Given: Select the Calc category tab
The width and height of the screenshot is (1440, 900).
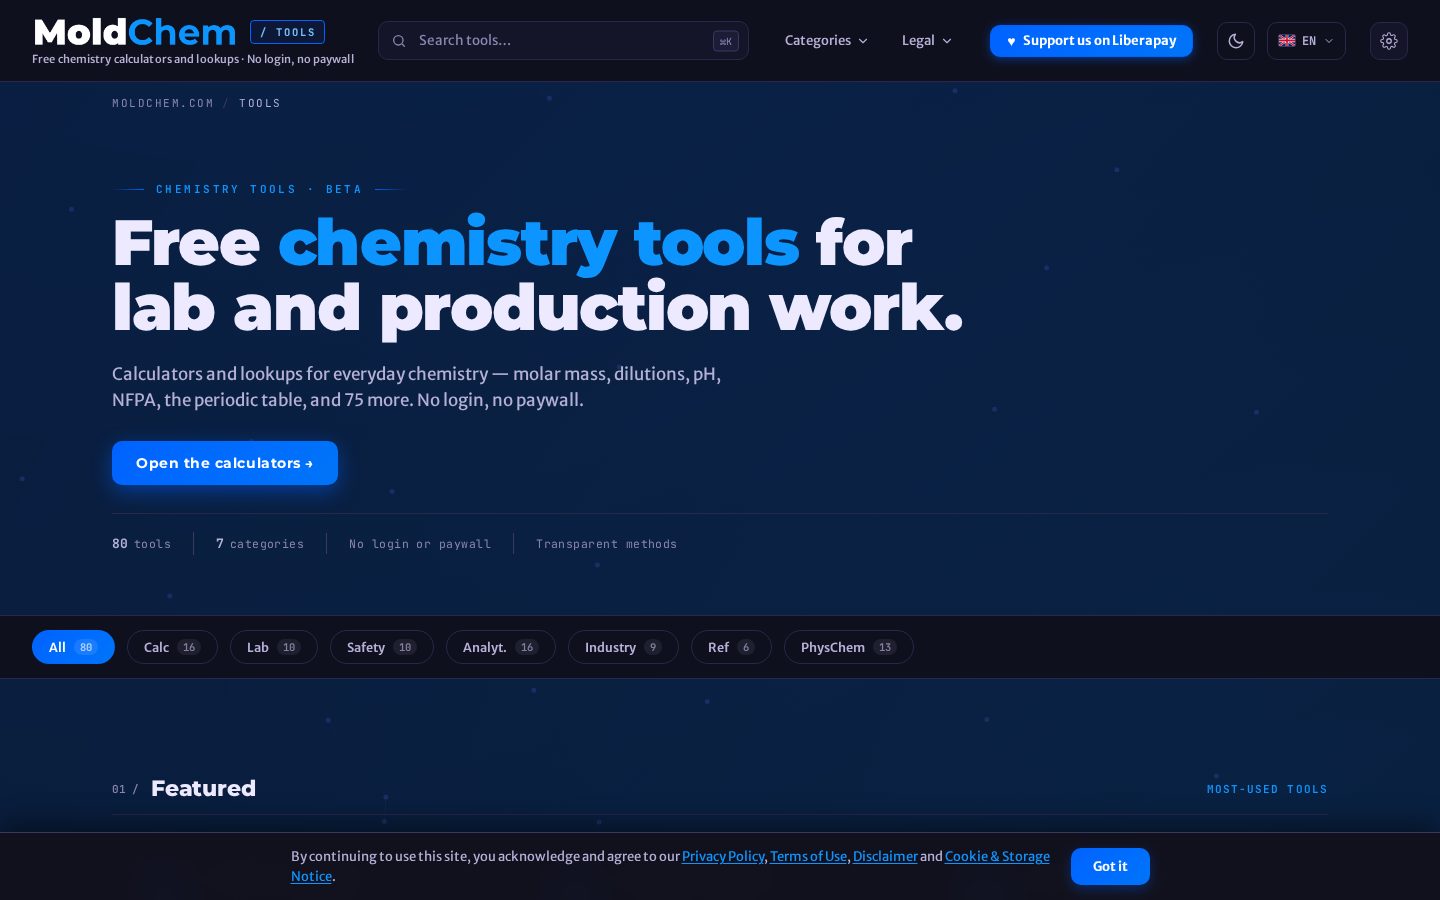Looking at the screenshot, I should tap(172, 647).
